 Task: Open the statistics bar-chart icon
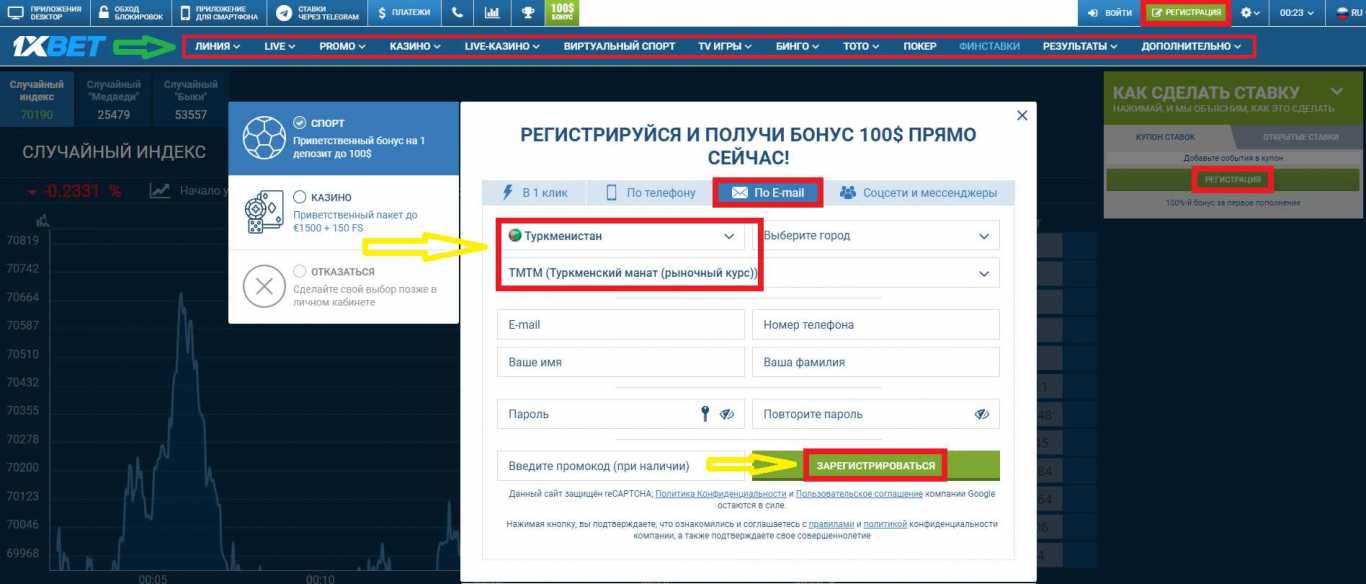click(492, 12)
